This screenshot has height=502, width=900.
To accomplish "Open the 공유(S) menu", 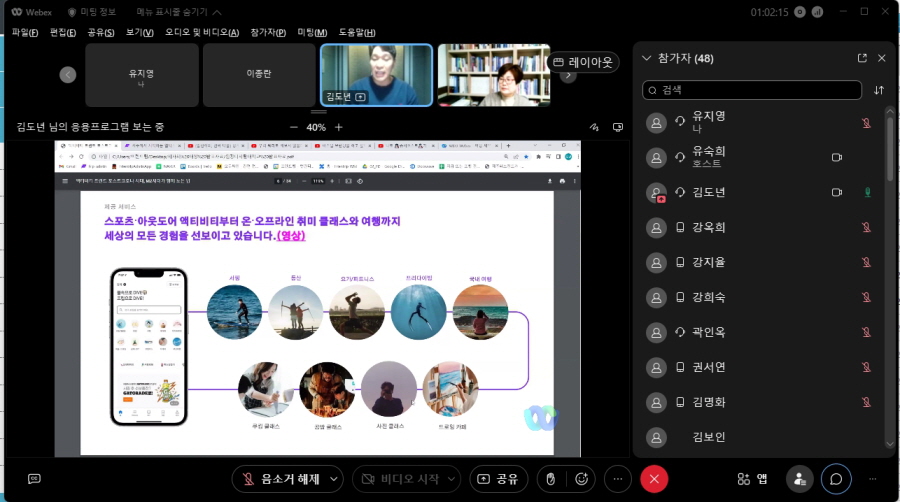I will (x=100, y=33).
